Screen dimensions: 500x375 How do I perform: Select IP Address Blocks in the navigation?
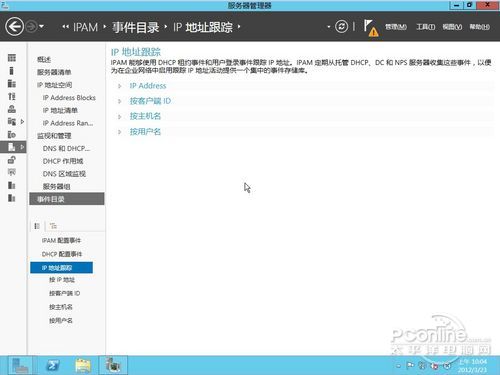tap(69, 98)
